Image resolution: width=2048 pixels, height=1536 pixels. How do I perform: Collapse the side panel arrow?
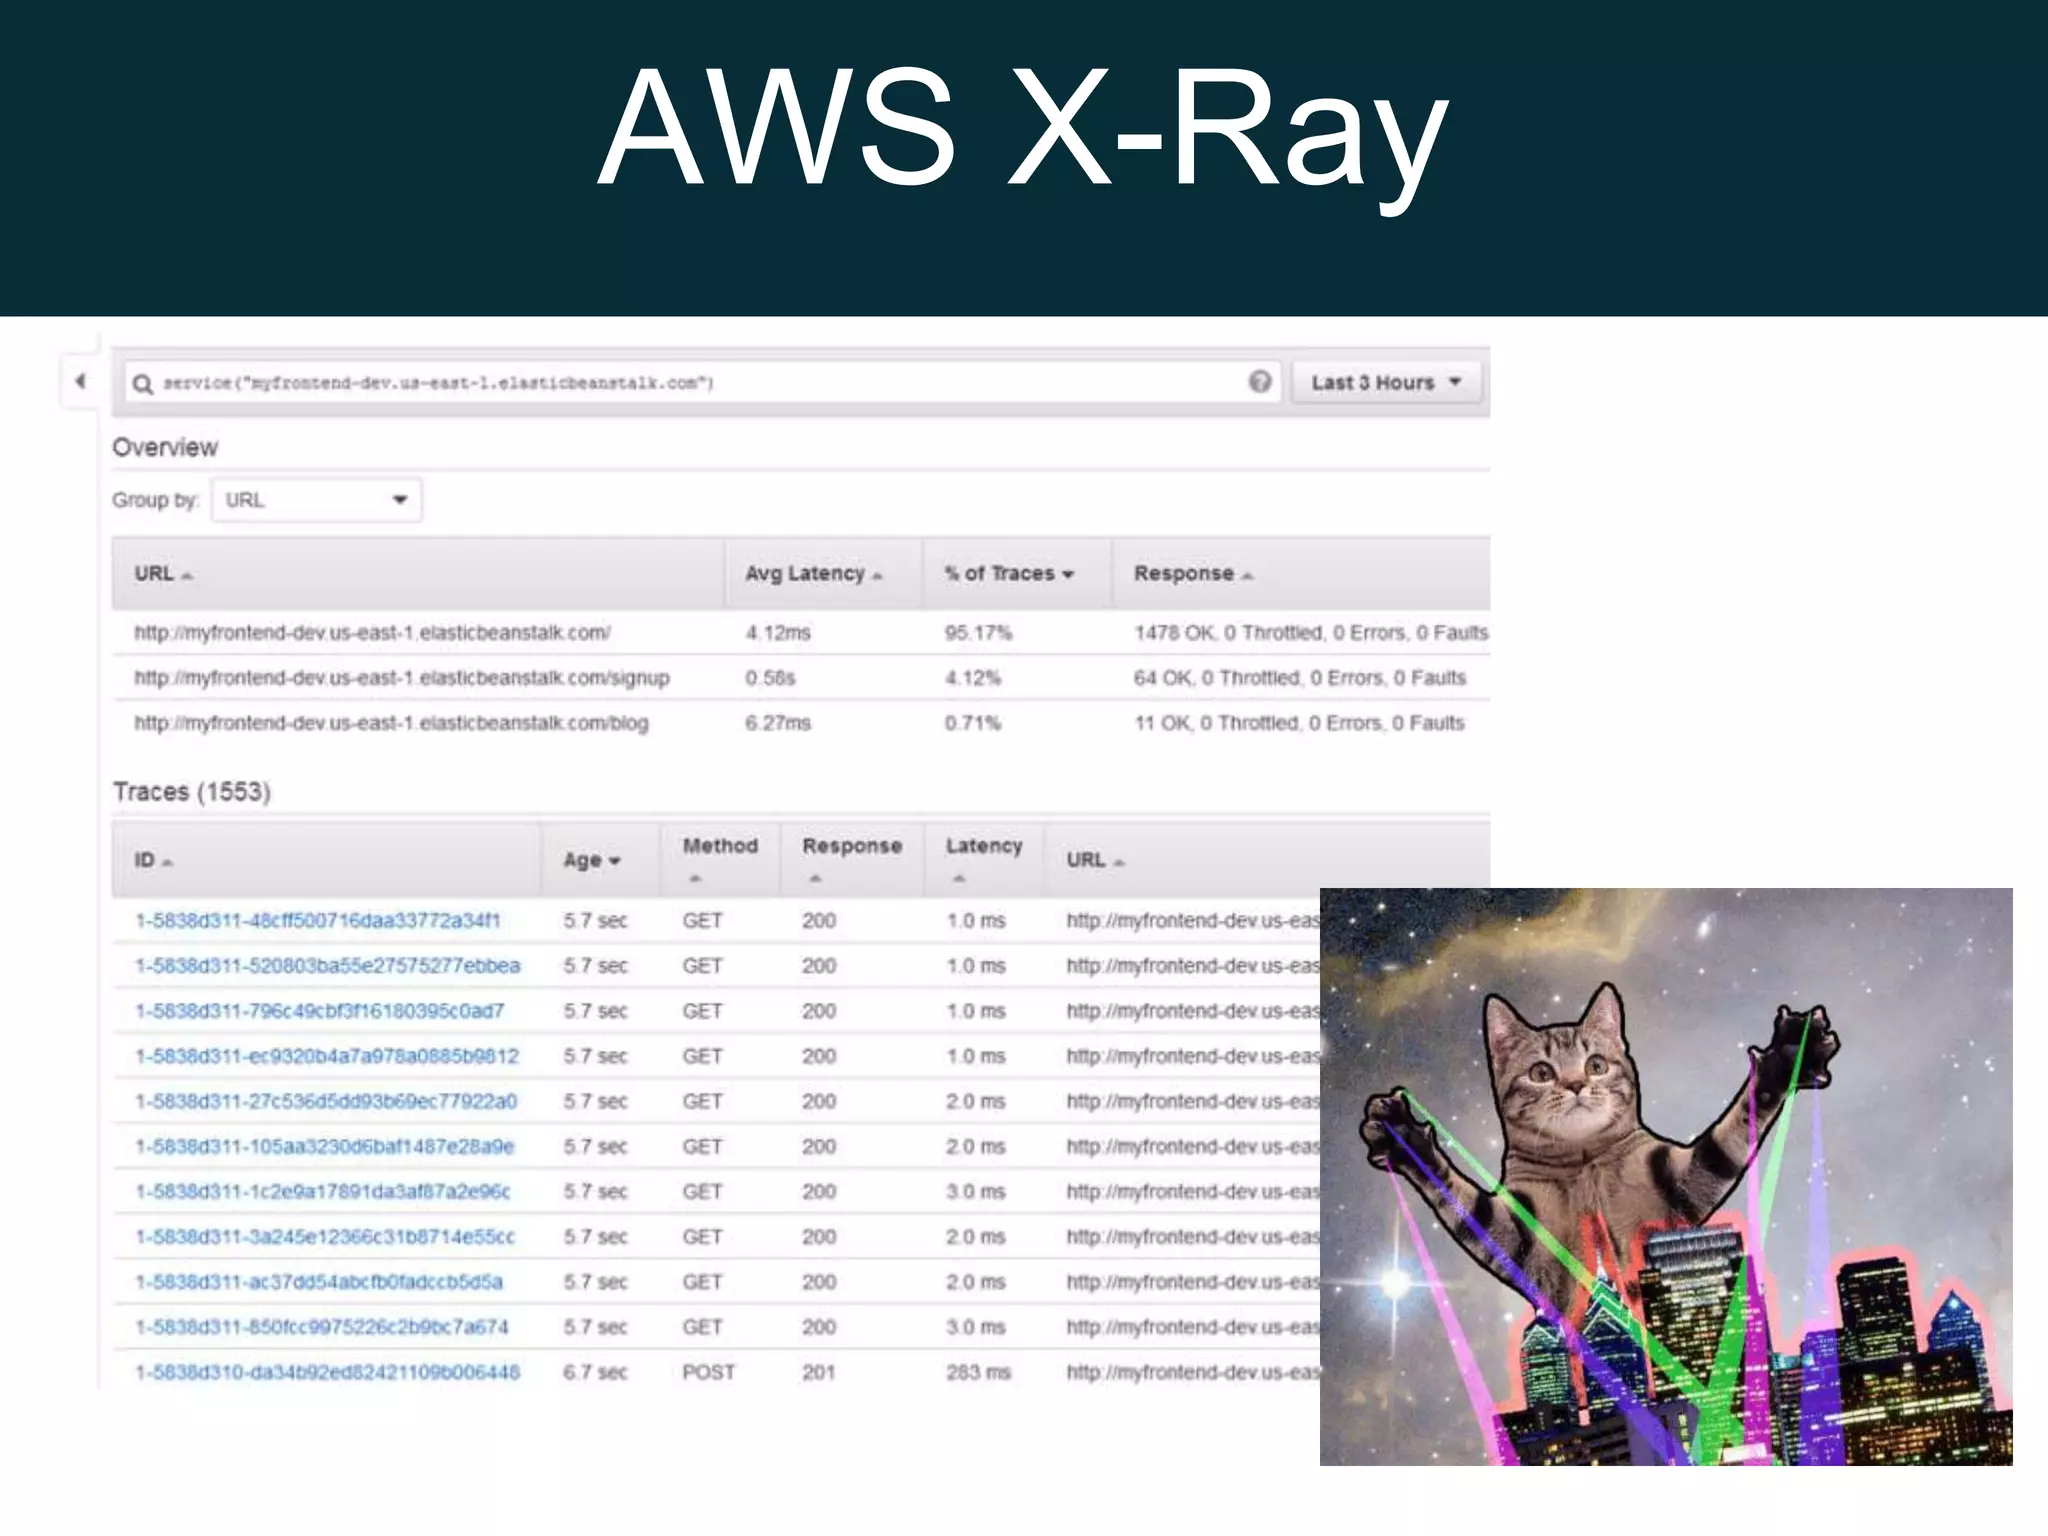pyautogui.click(x=80, y=381)
